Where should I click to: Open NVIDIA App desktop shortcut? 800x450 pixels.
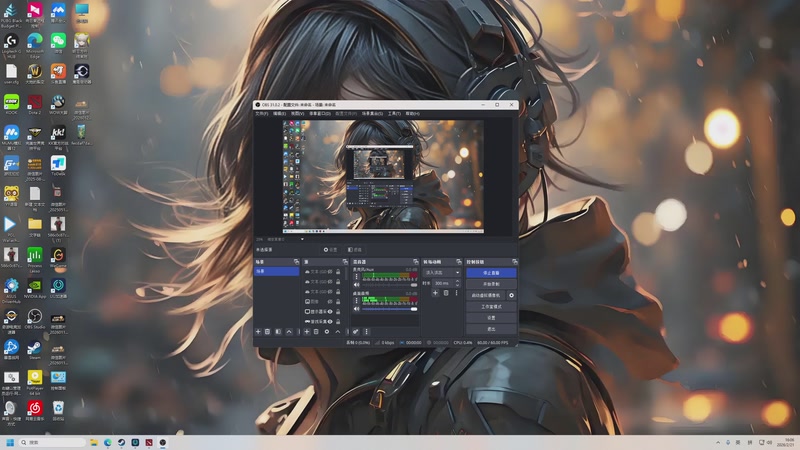pyautogui.click(x=35, y=289)
